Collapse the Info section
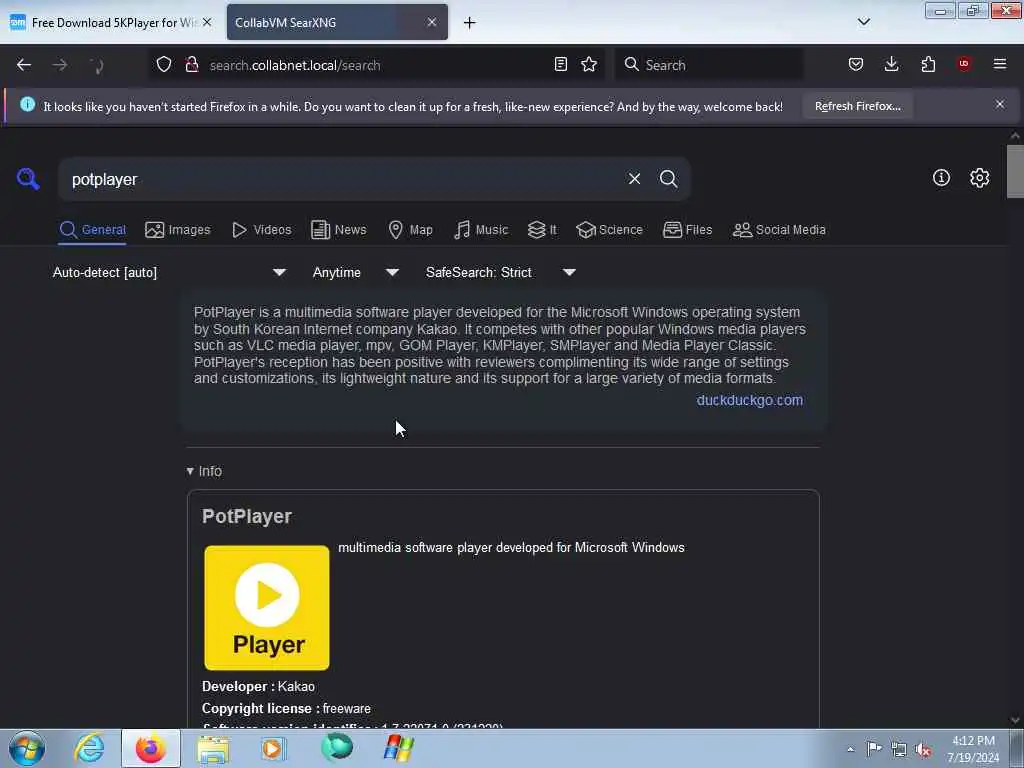The height and width of the screenshot is (768, 1024). pos(204,471)
